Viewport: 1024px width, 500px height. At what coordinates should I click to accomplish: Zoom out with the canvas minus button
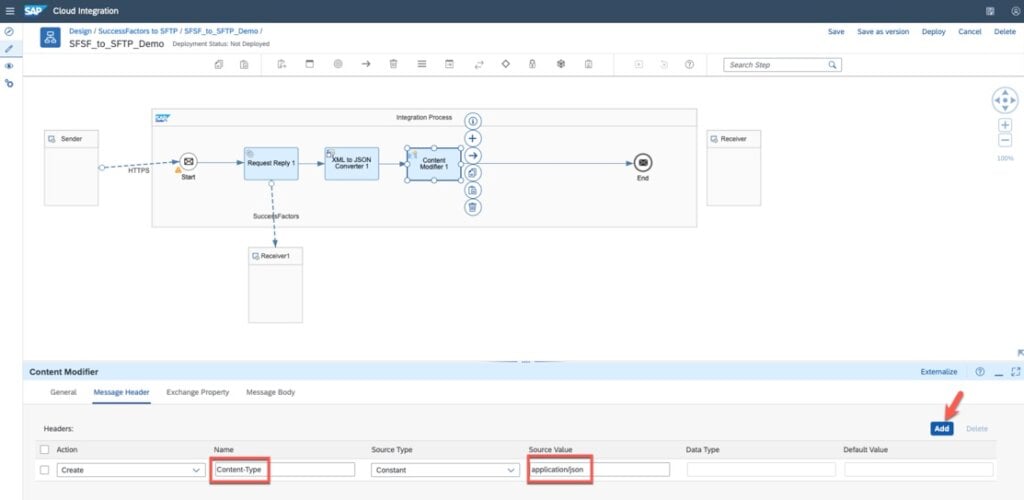(1005, 140)
